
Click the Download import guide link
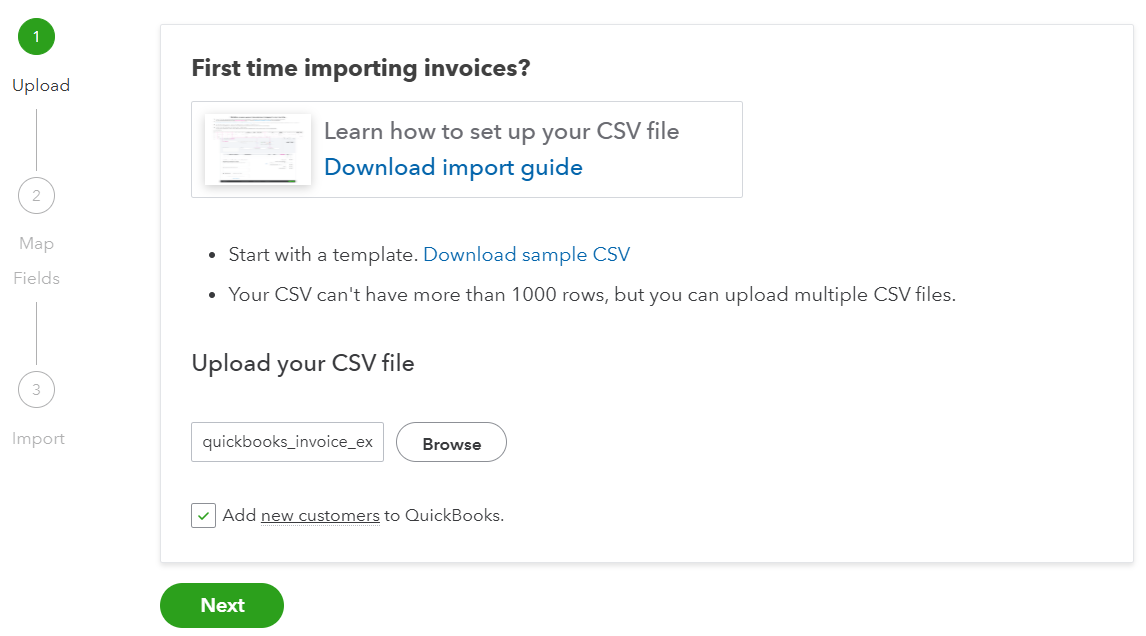point(453,167)
